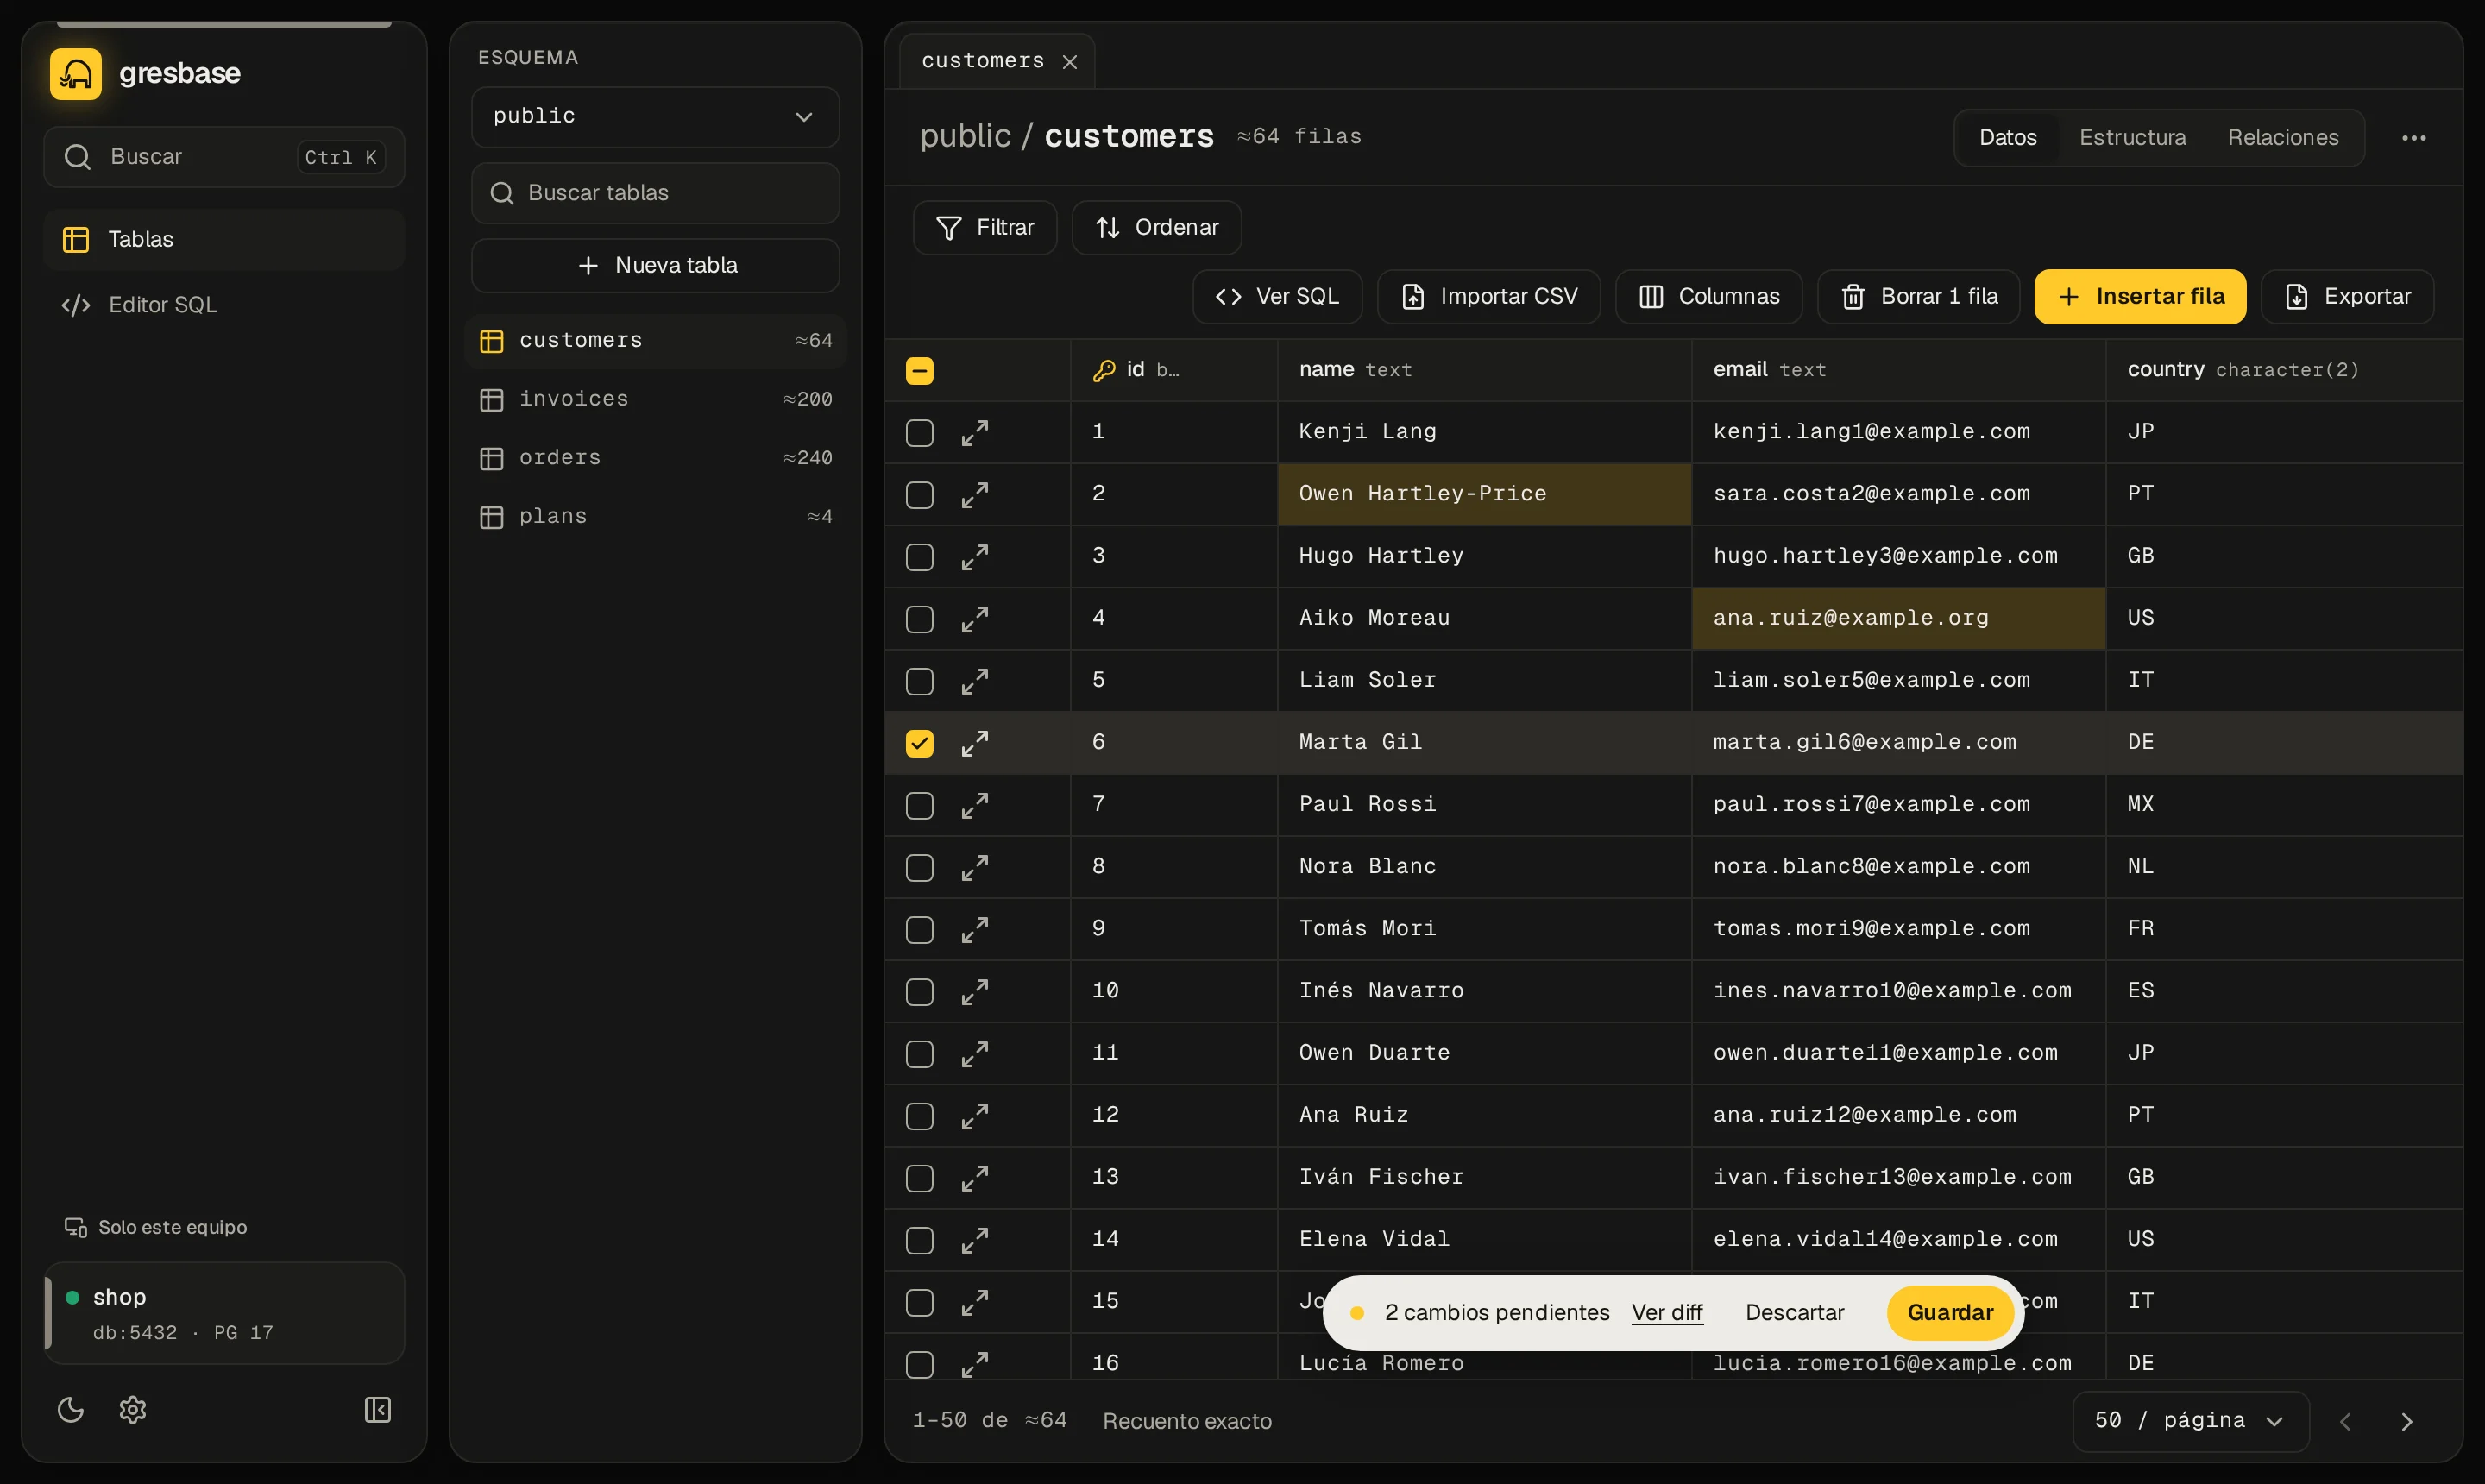
Task: Click the Buscar global search box
Action: tap(224, 157)
